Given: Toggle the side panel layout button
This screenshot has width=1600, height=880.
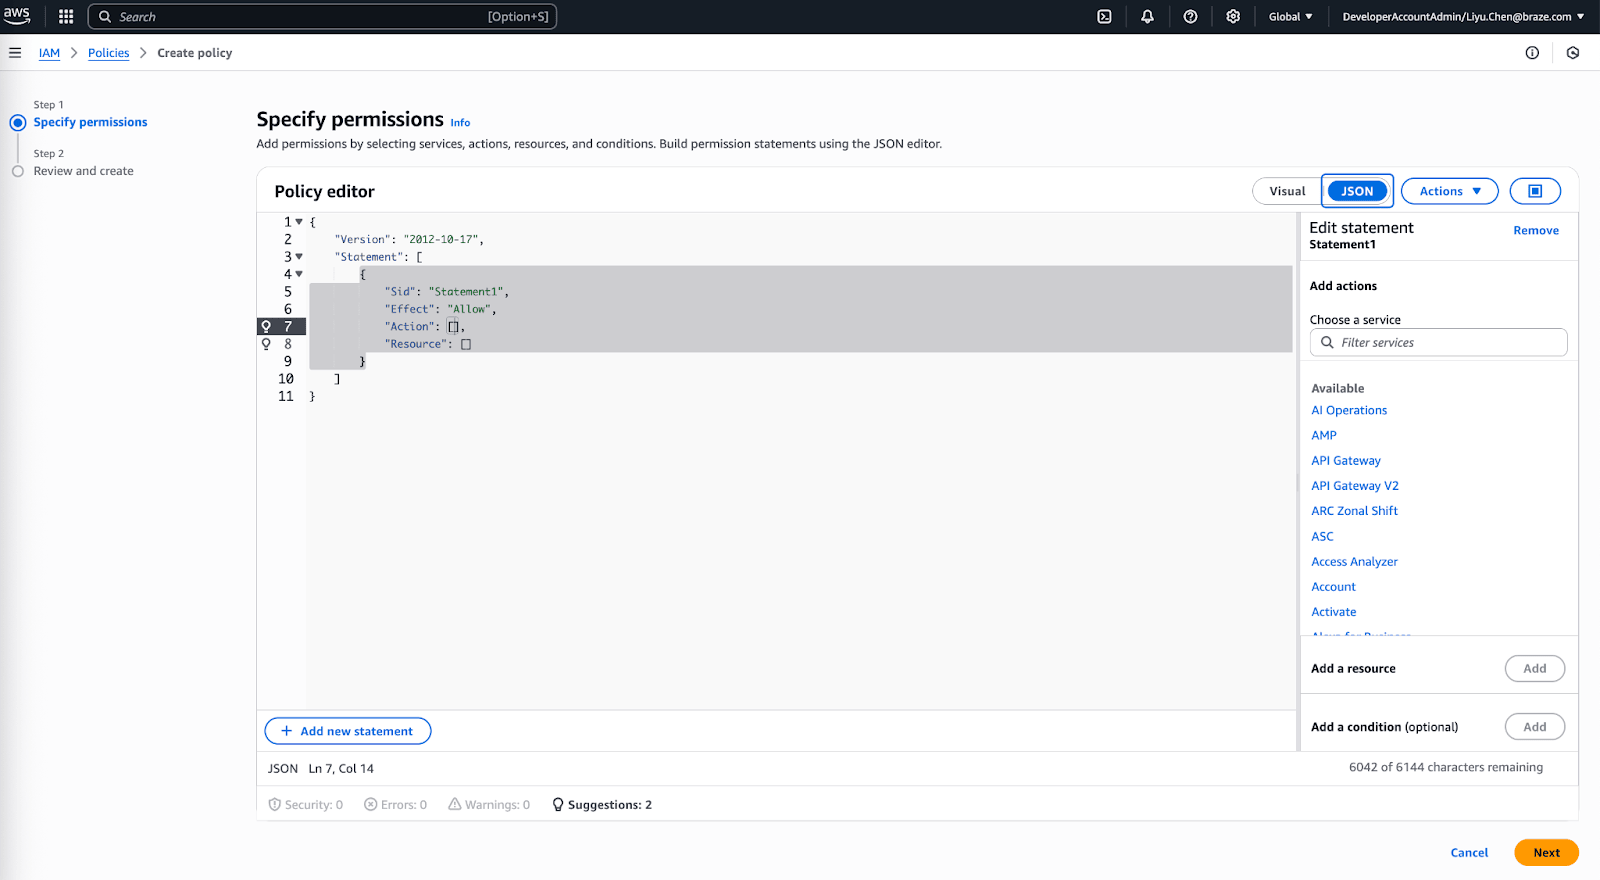Looking at the screenshot, I should pyautogui.click(x=1535, y=191).
